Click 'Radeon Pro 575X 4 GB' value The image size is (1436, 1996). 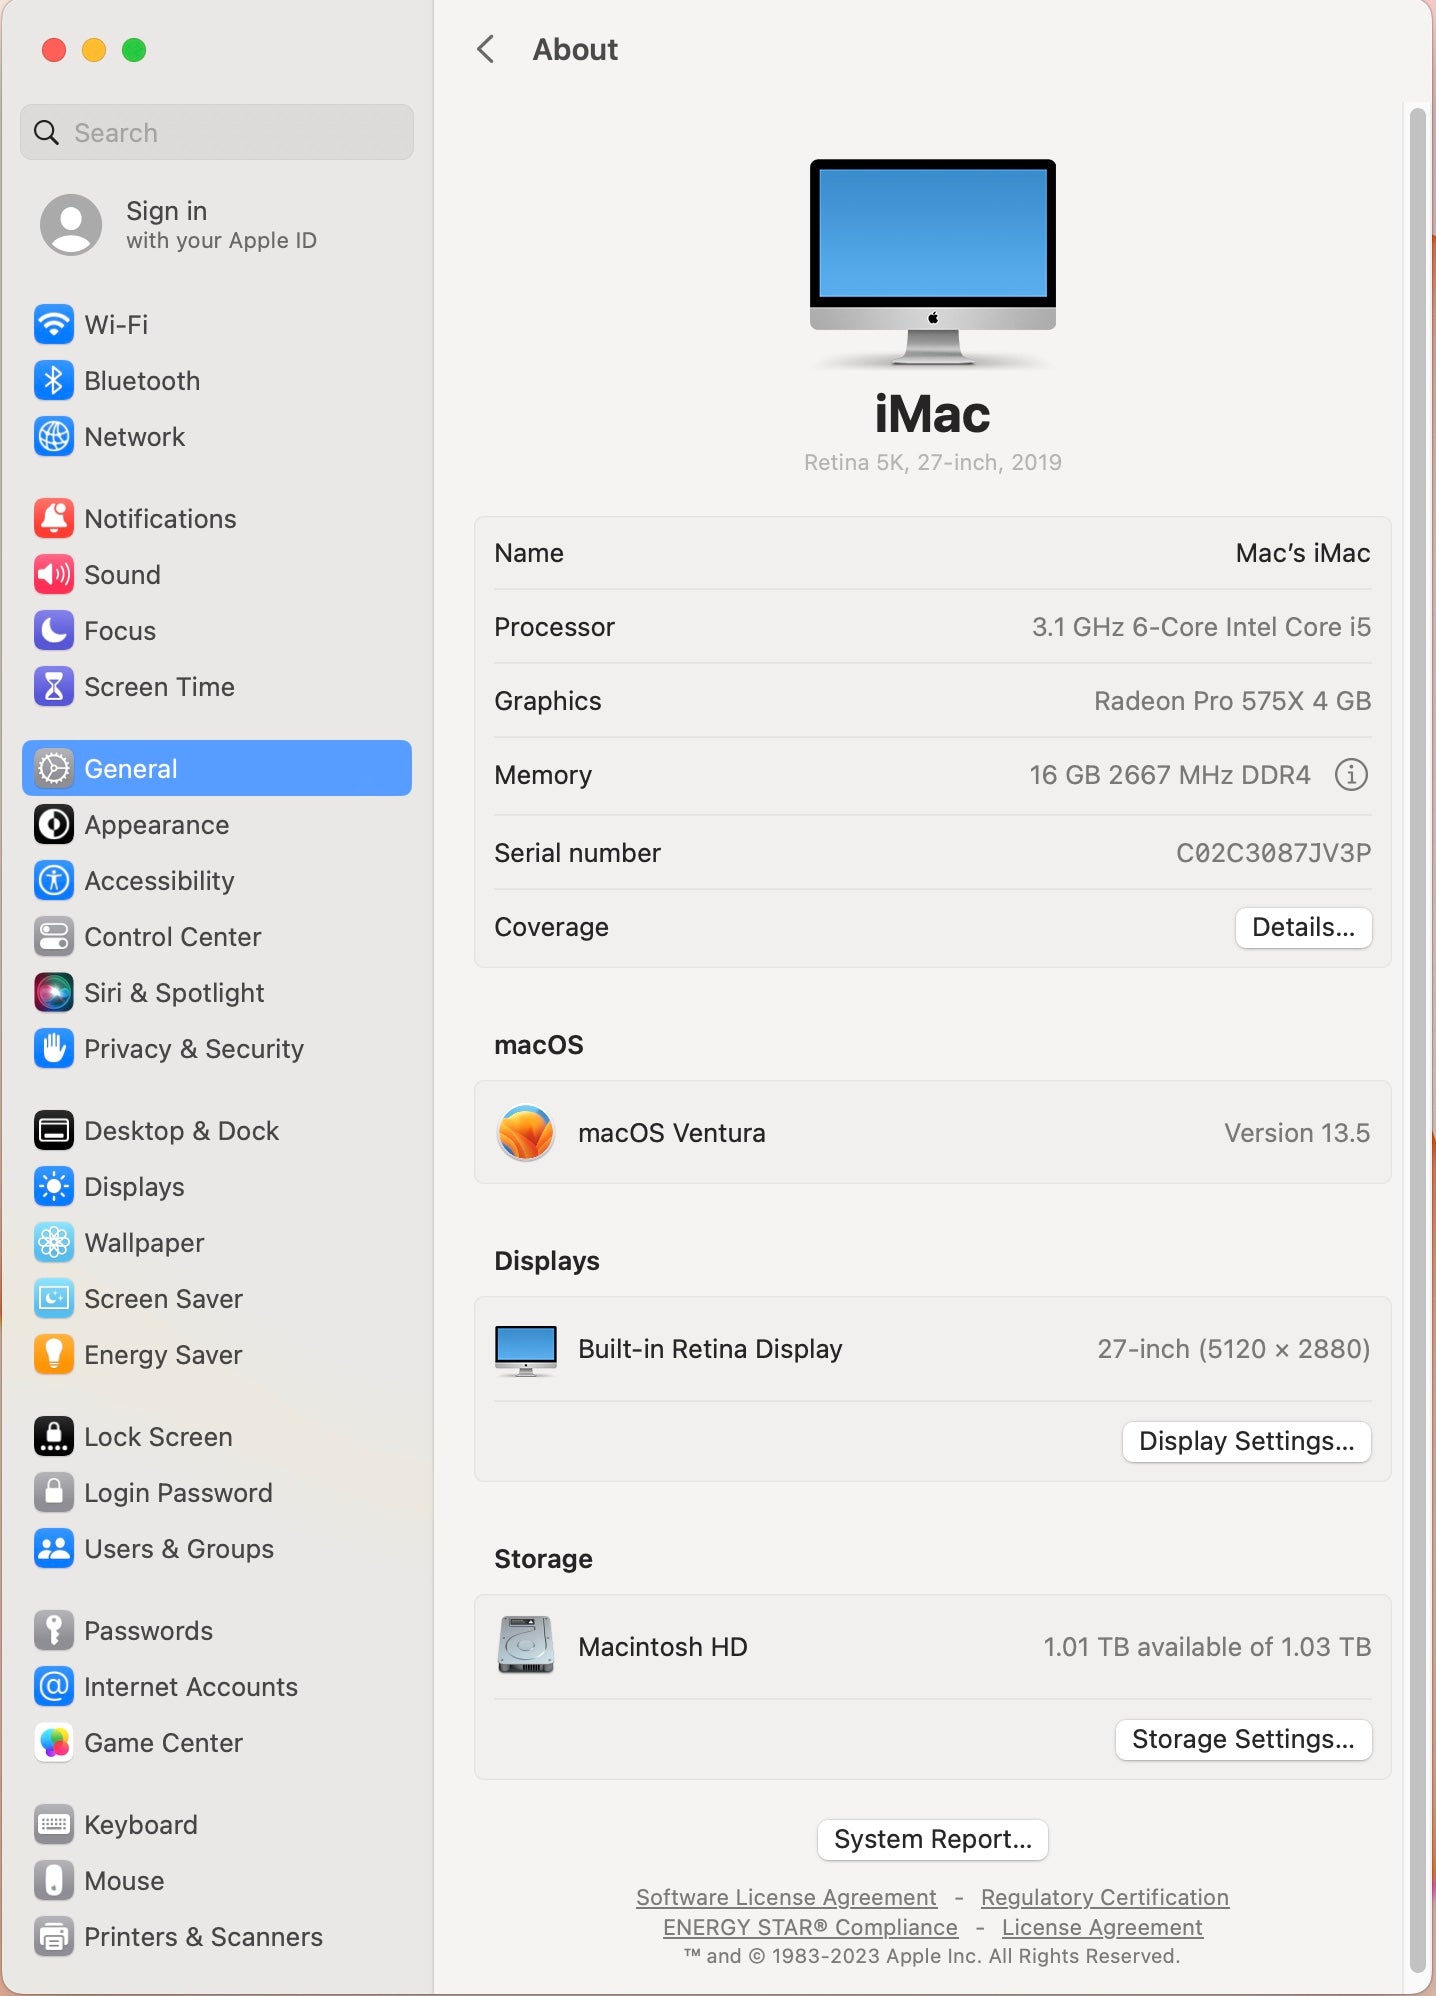[x=1232, y=701]
